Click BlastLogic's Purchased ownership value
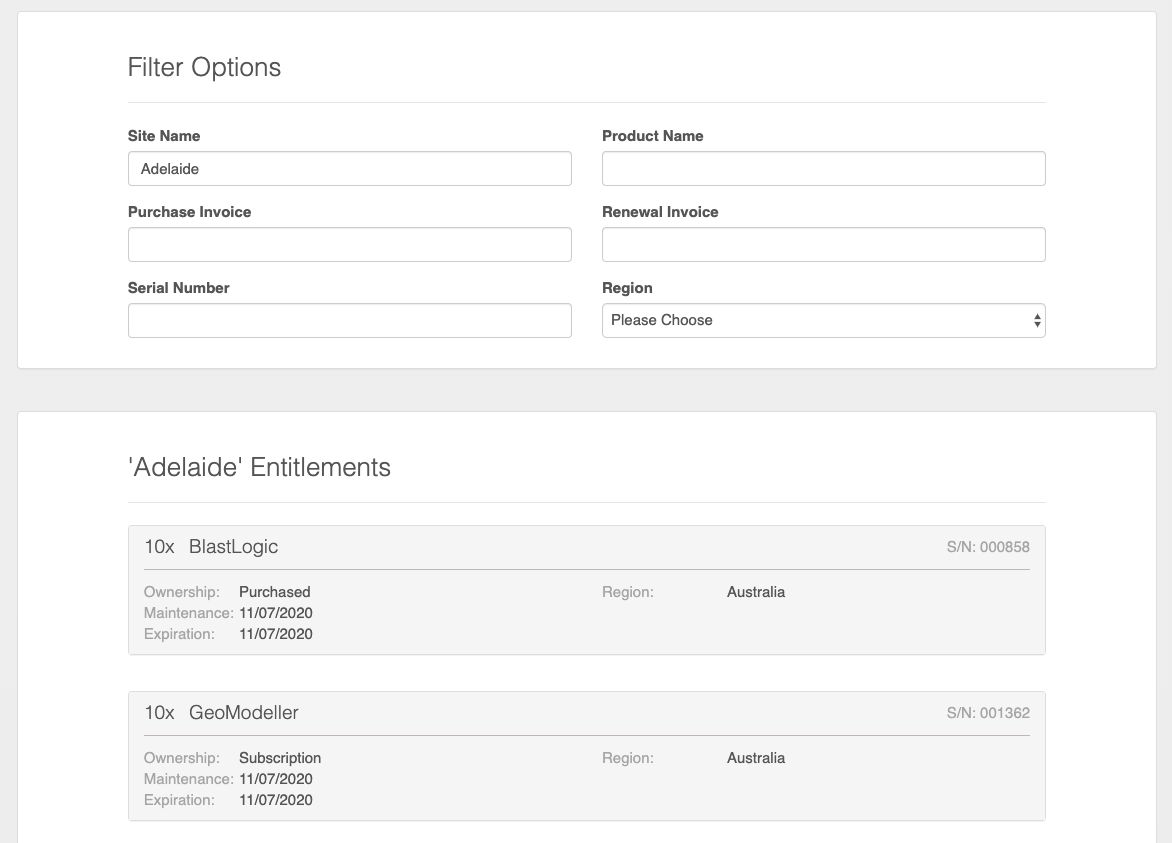 (275, 592)
